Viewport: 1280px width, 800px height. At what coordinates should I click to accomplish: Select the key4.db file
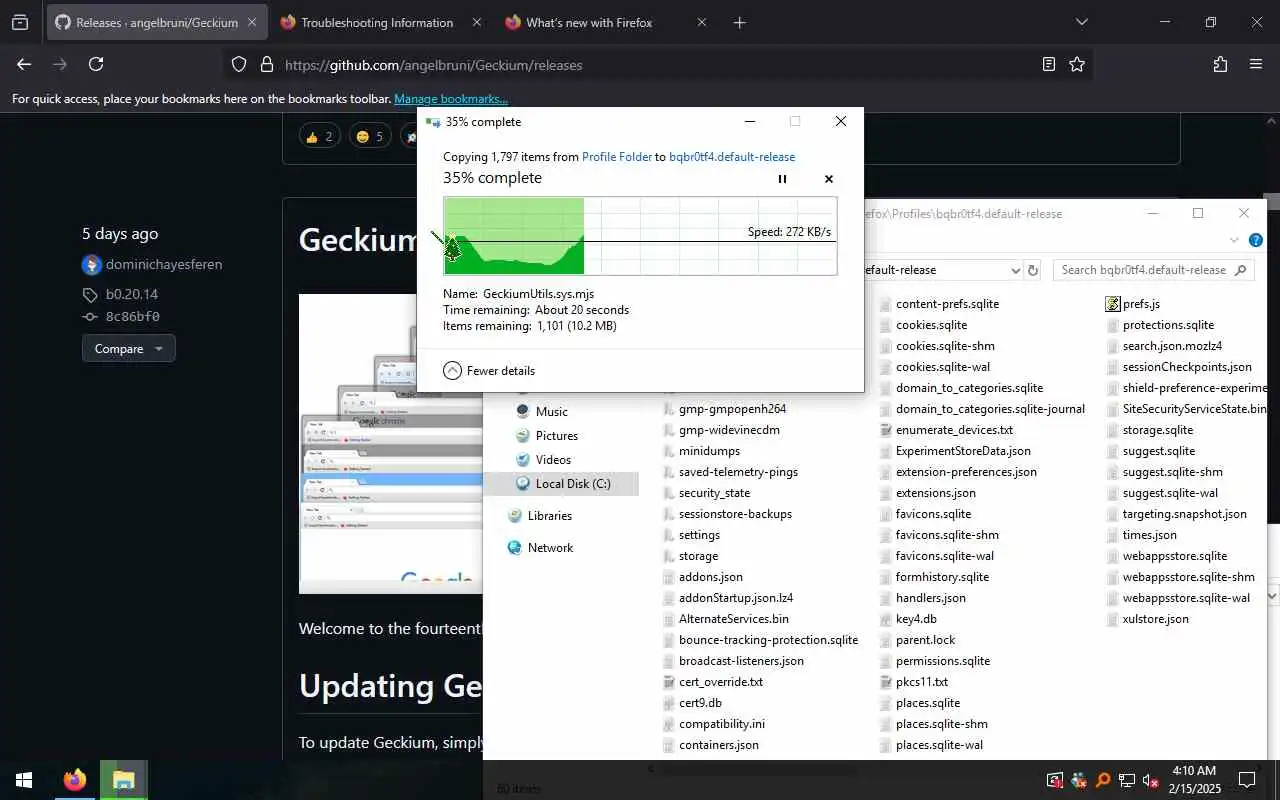908,619
